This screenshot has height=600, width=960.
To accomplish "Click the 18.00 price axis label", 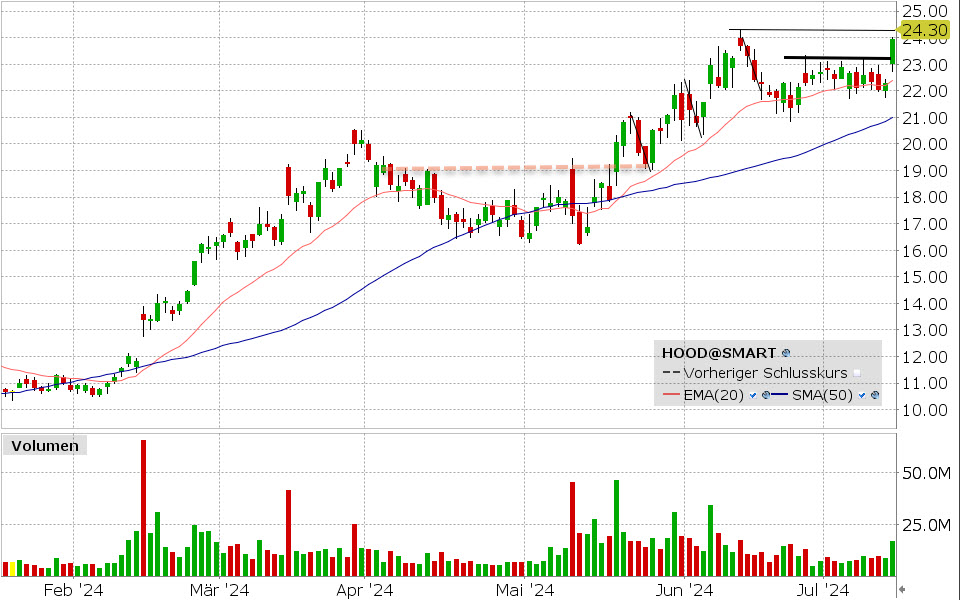I will [926, 197].
